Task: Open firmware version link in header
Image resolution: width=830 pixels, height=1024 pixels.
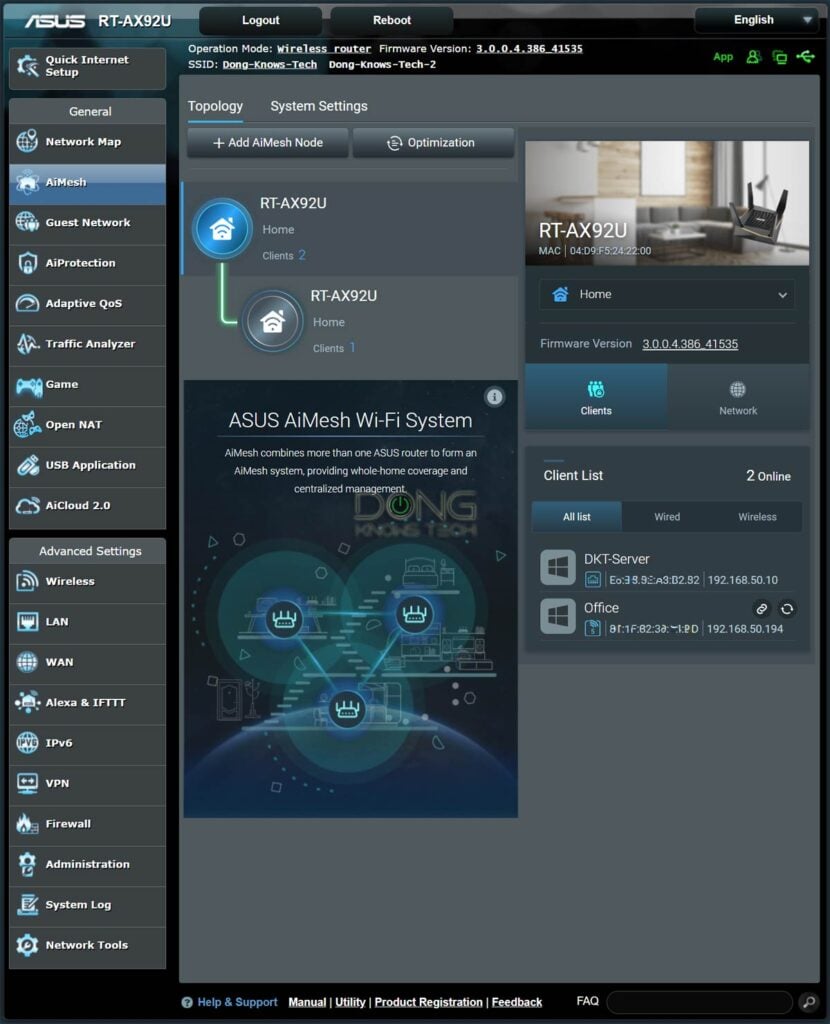Action: (x=529, y=48)
